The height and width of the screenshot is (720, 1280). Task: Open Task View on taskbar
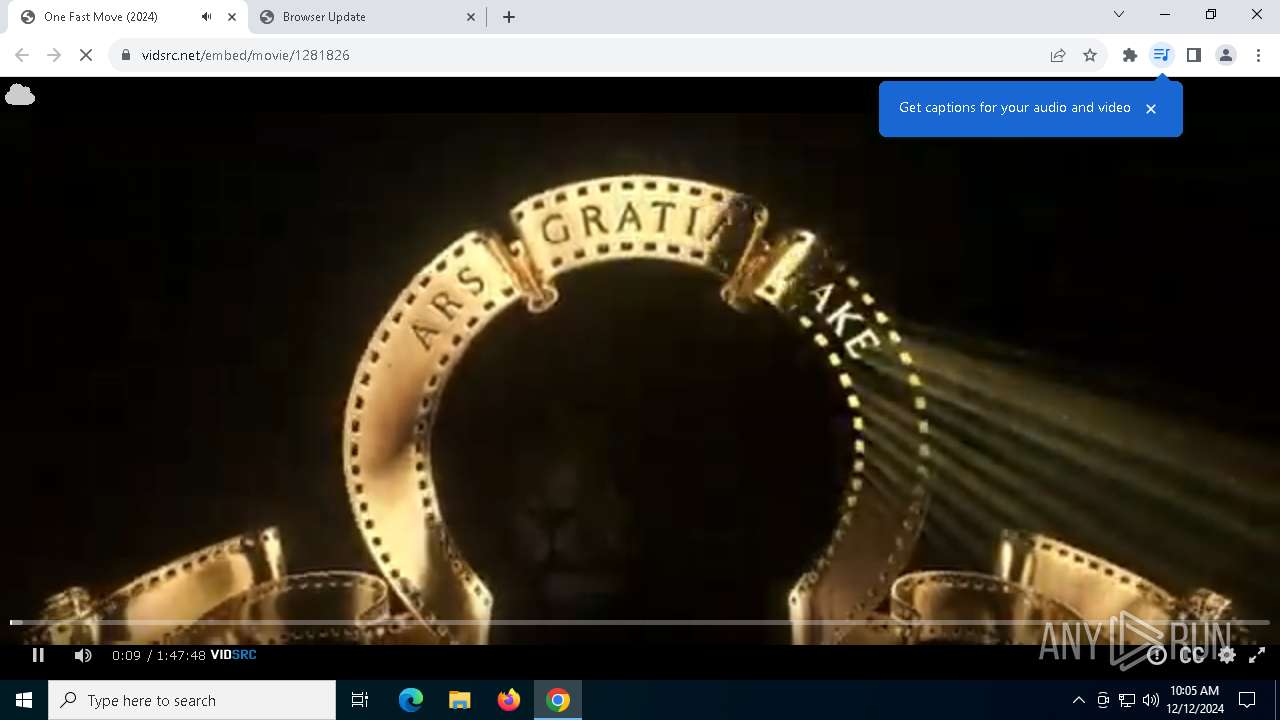tap(360, 700)
